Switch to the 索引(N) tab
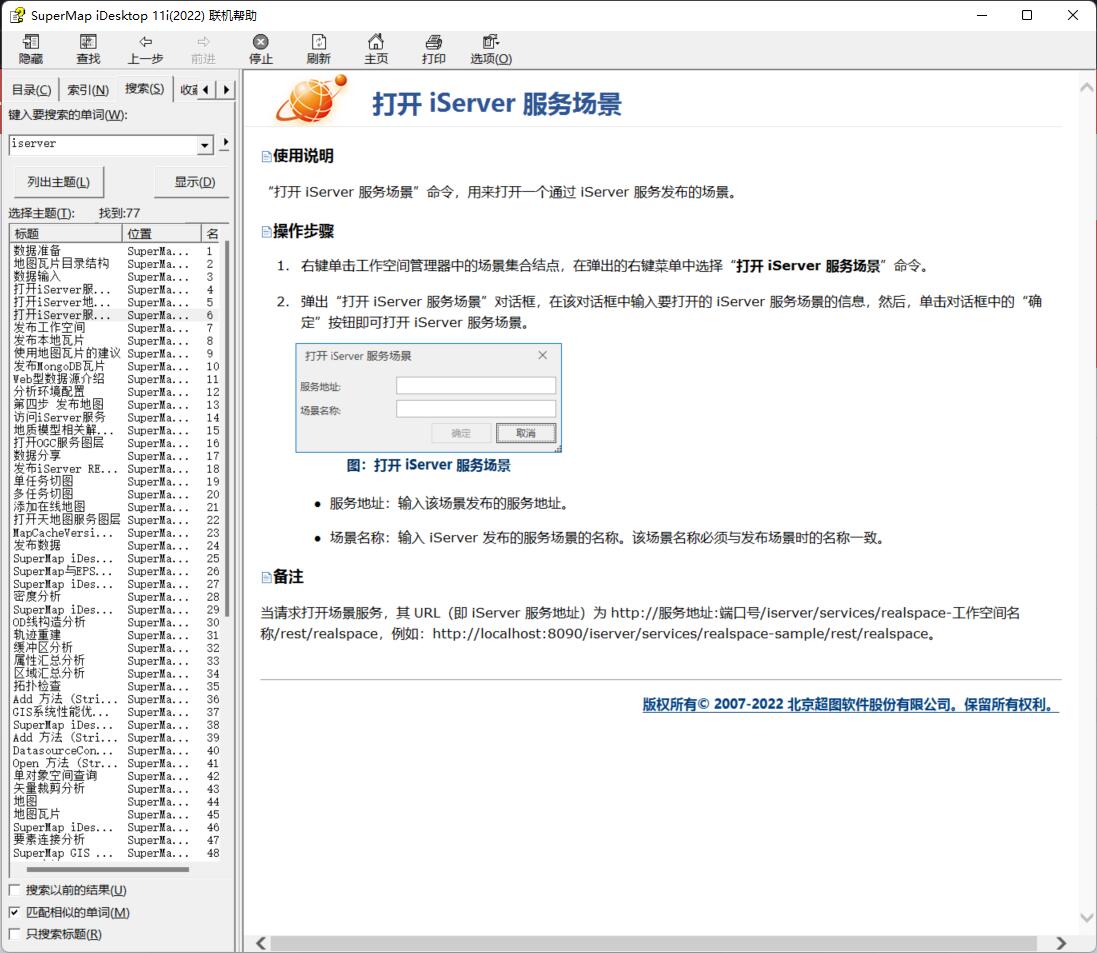The width and height of the screenshot is (1097, 953). [x=88, y=90]
